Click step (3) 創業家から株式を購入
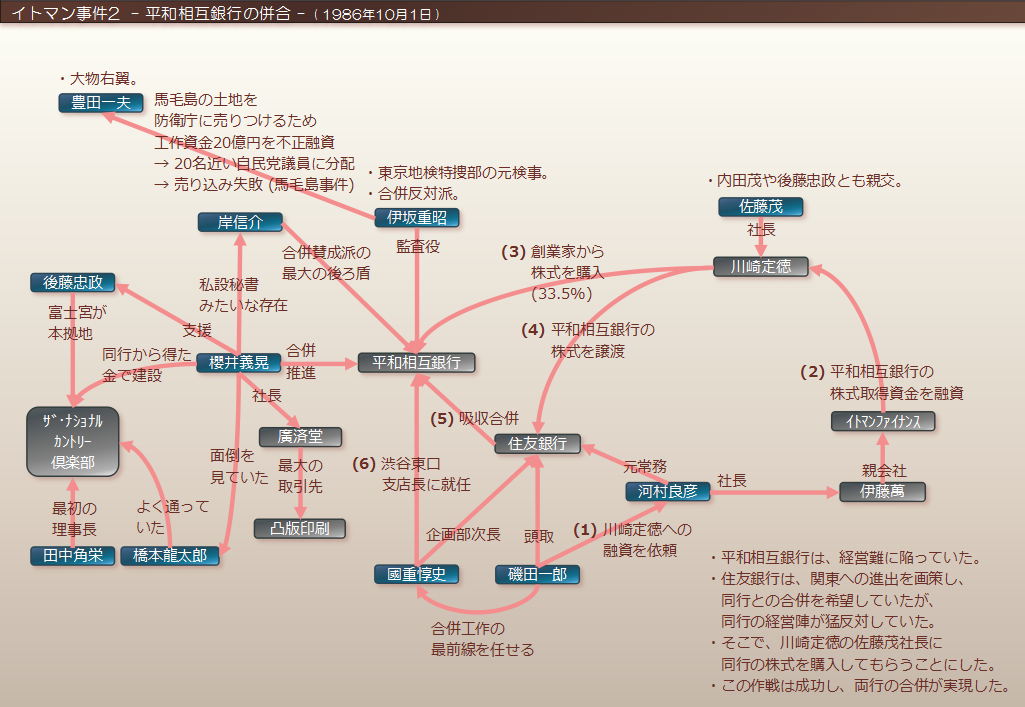Image resolution: width=1025 pixels, height=707 pixels. (553, 272)
